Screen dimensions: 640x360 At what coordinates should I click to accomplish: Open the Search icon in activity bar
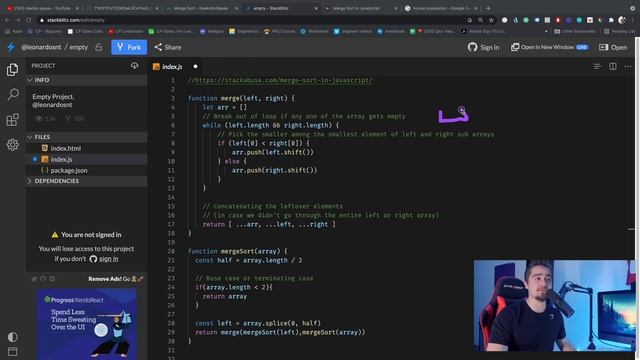pyautogui.click(x=13, y=95)
